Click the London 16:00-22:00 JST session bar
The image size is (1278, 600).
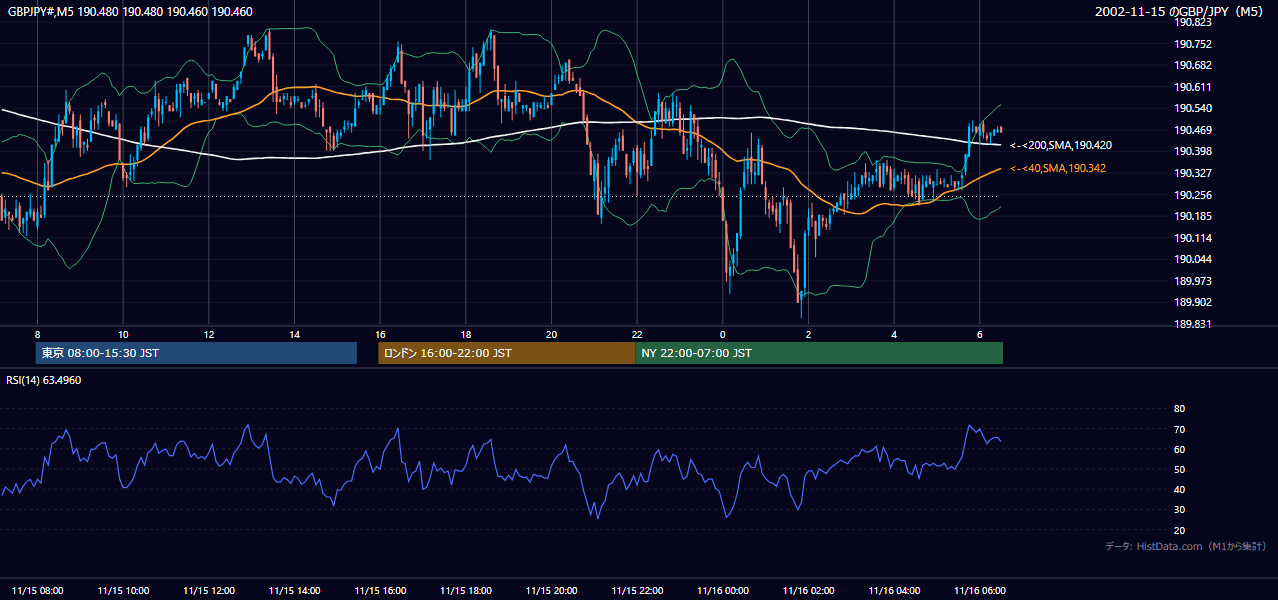[506, 353]
